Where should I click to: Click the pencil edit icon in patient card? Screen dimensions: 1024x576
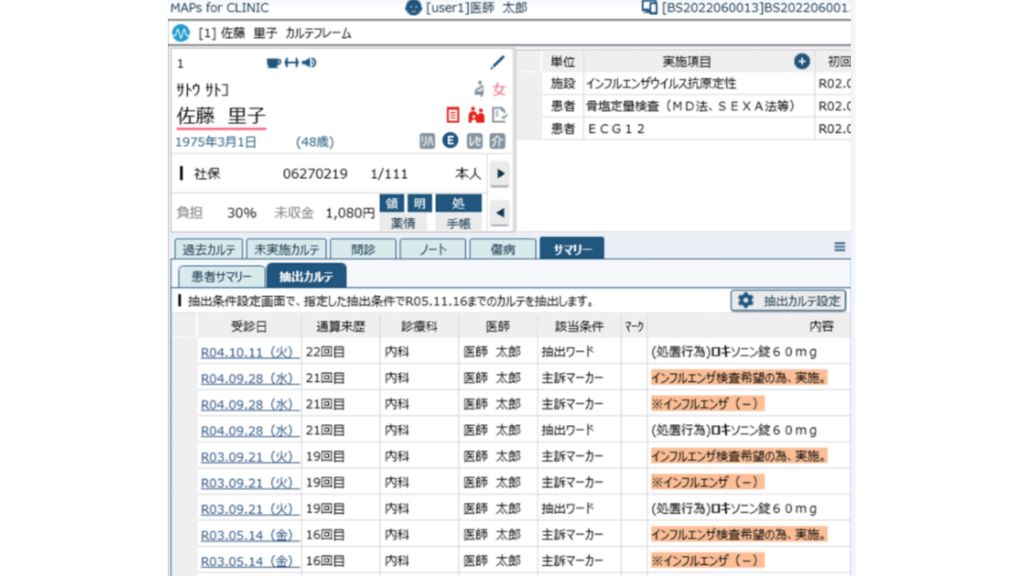tap(497, 63)
